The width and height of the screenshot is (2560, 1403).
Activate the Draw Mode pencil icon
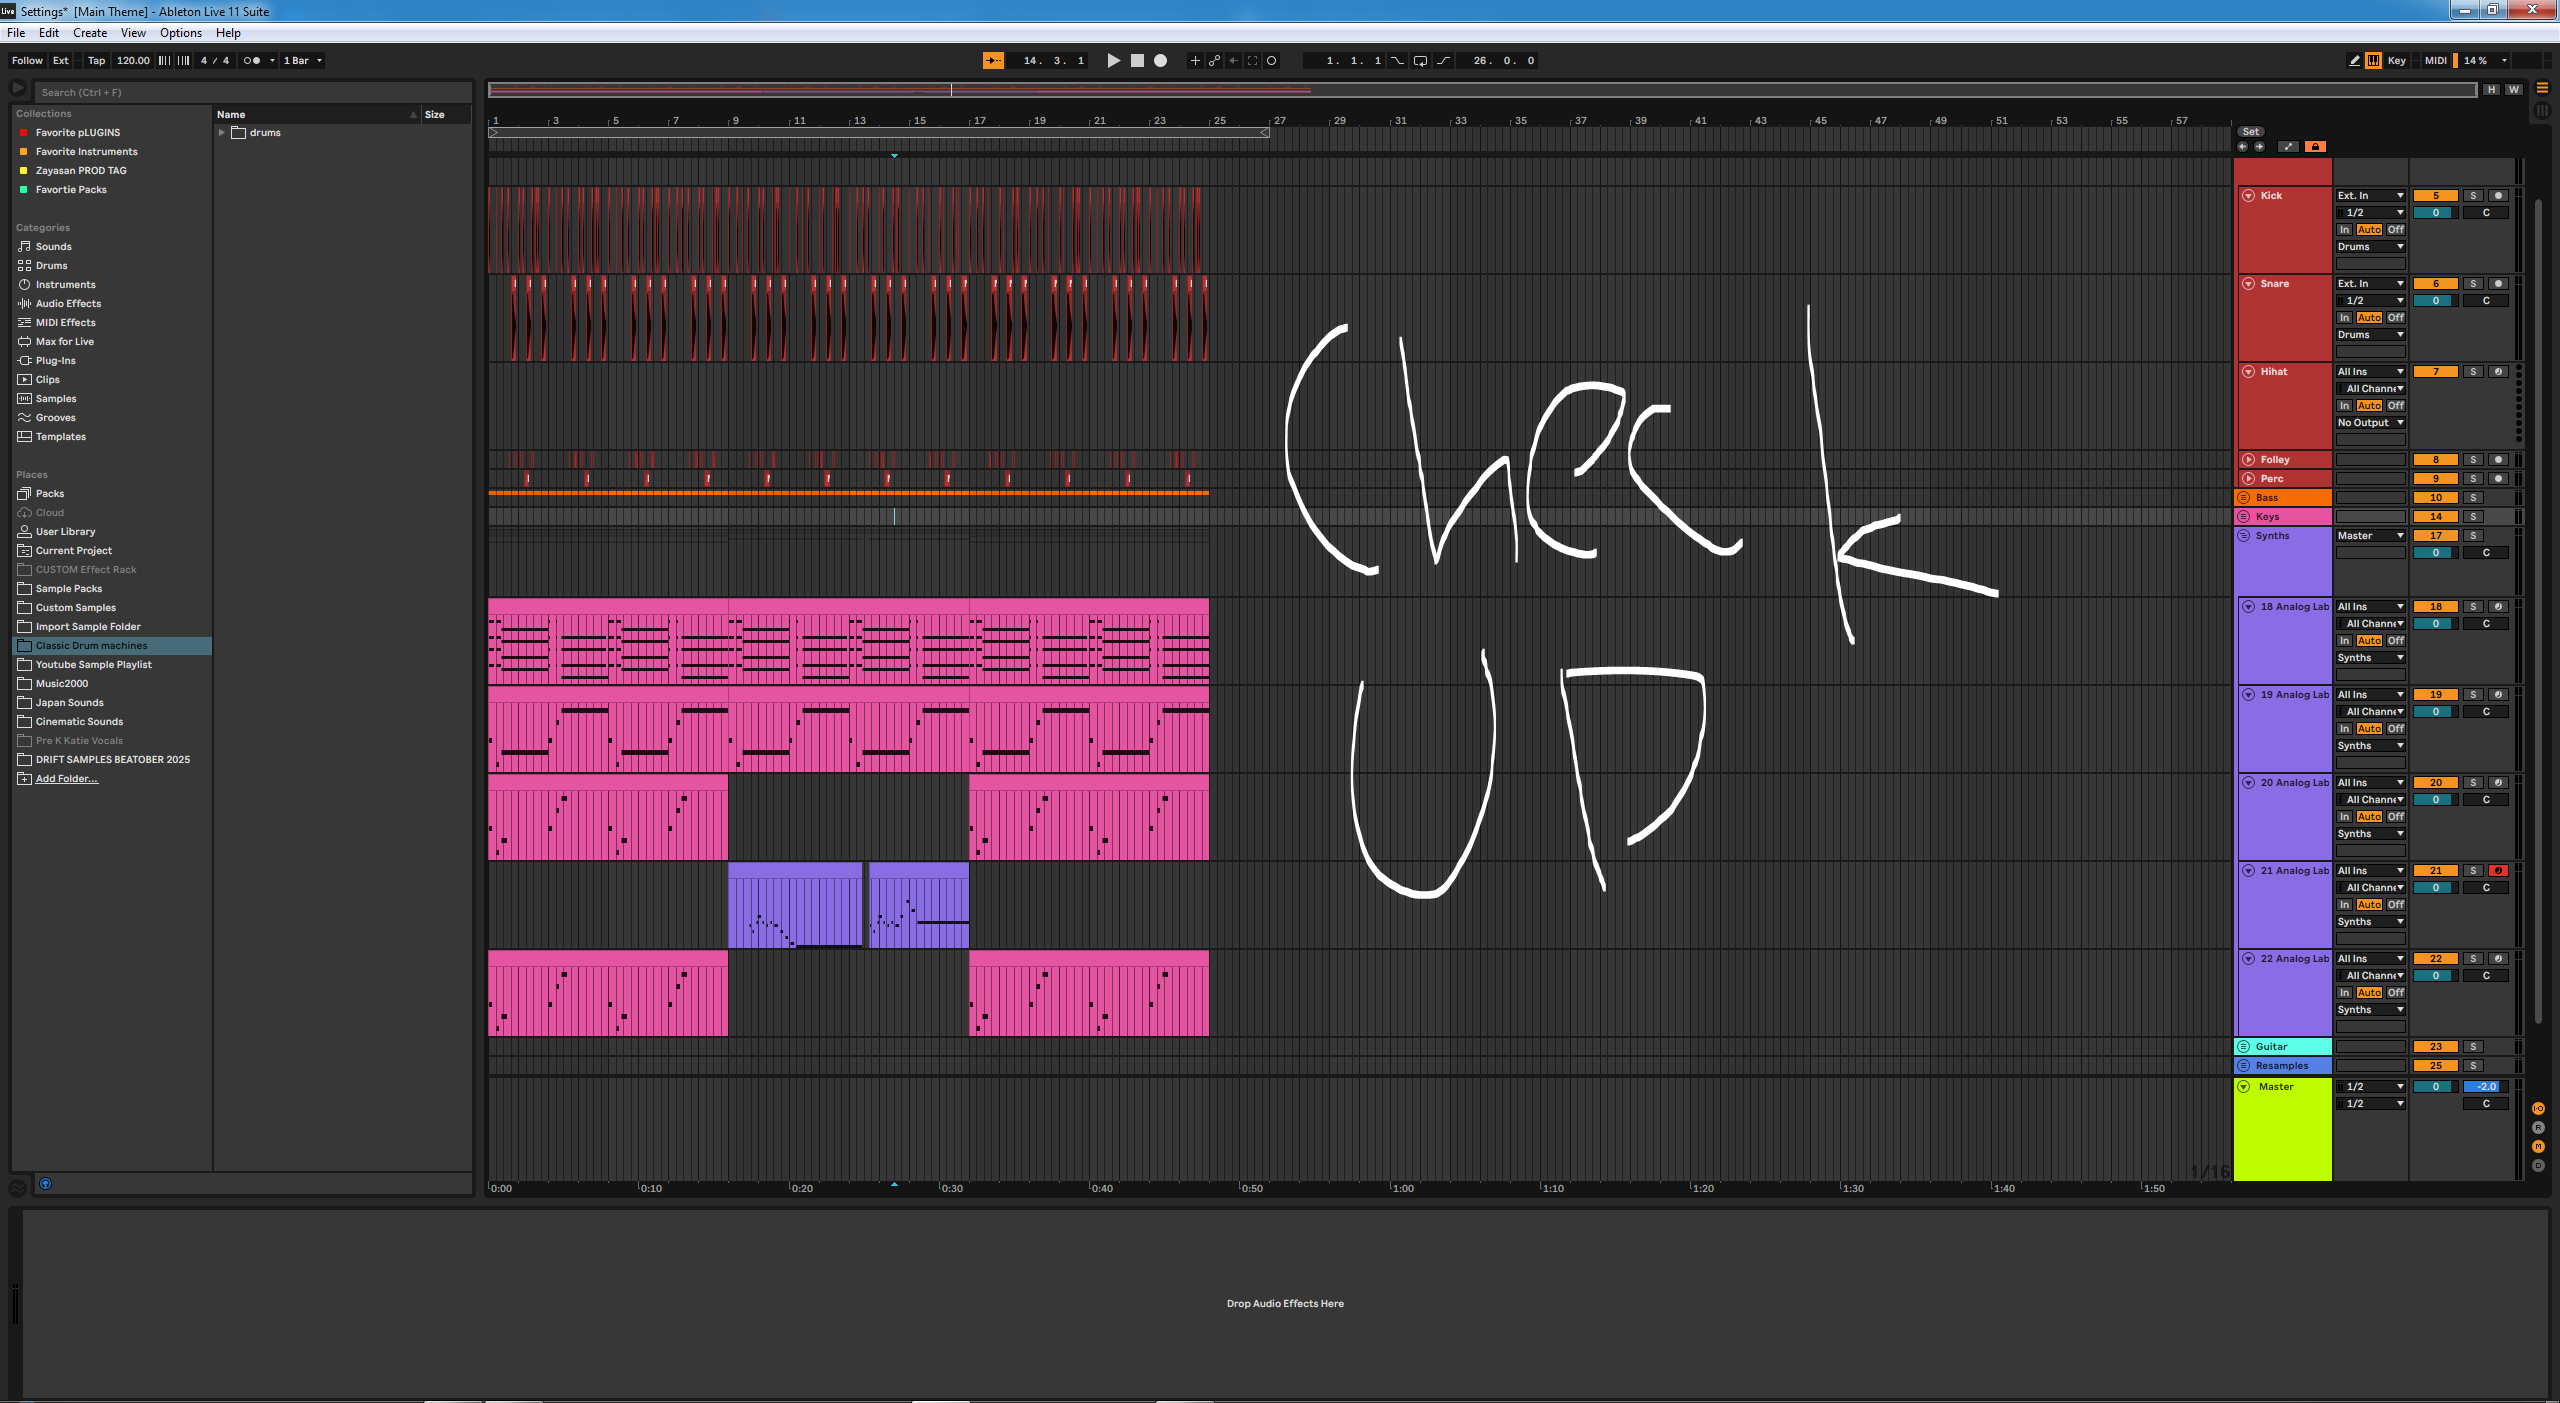pyautogui.click(x=2354, y=61)
